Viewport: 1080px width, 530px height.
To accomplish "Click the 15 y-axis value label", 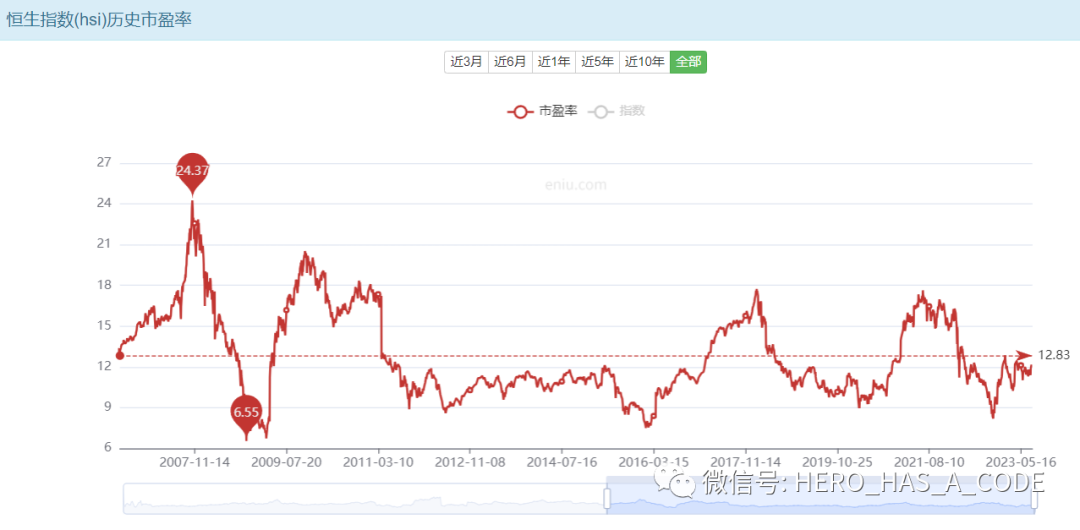I will tap(105, 326).
